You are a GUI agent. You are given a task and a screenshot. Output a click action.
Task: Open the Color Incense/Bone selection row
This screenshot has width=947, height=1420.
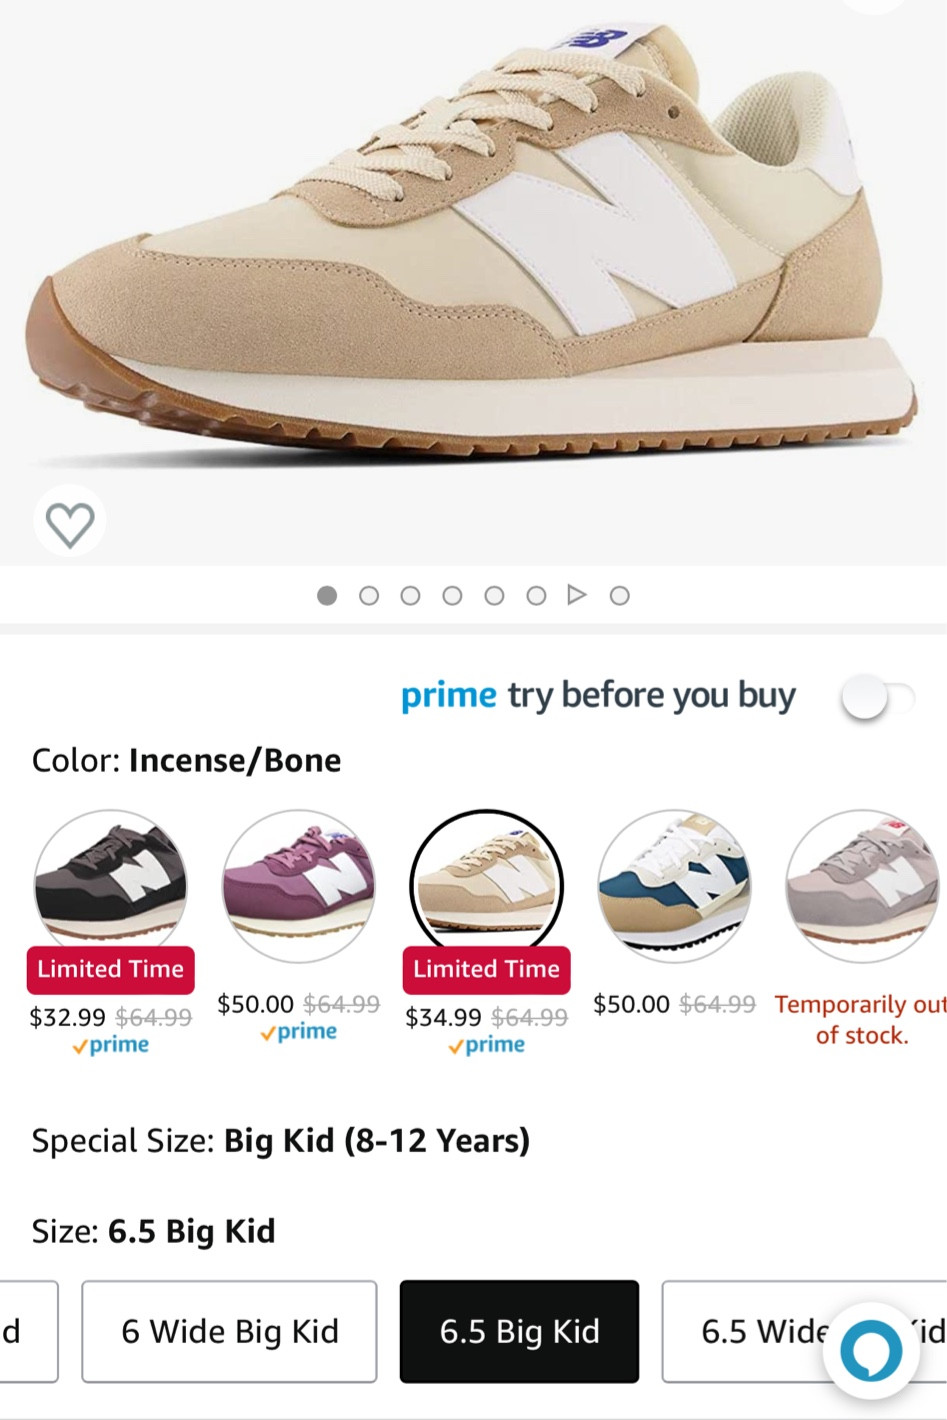tap(186, 760)
